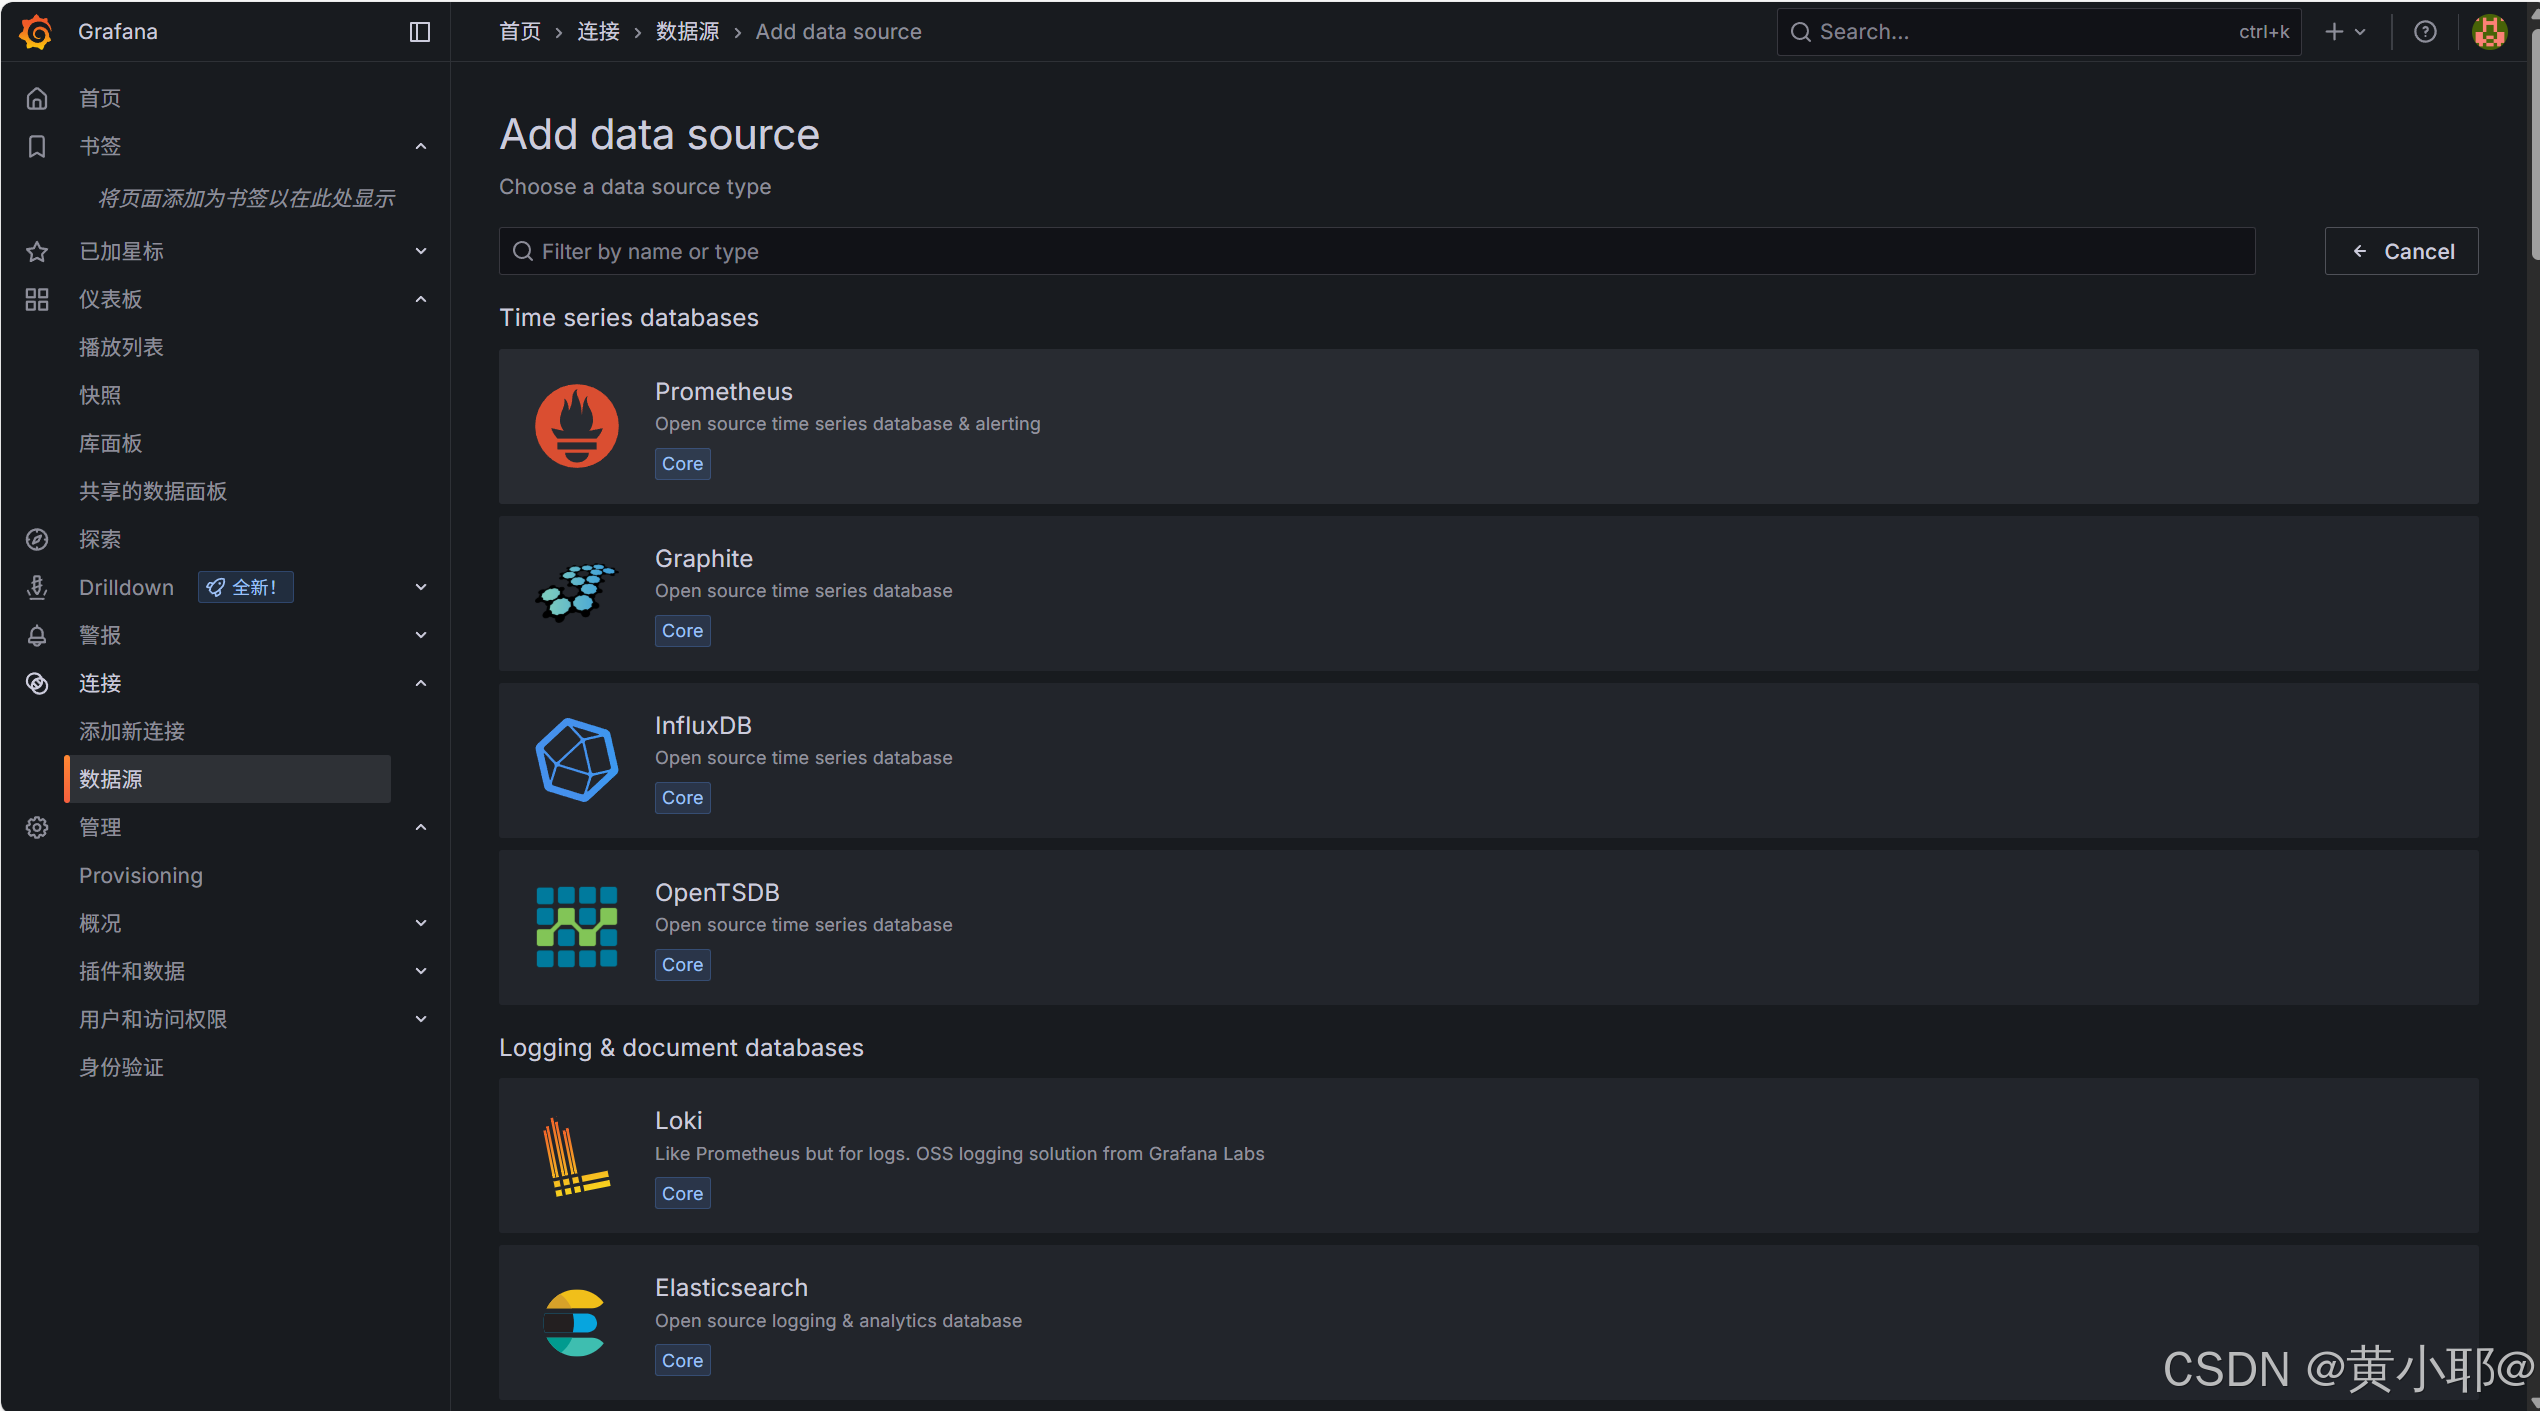Click the Prometheus flame logo

pyautogui.click(x=576, y=426)
